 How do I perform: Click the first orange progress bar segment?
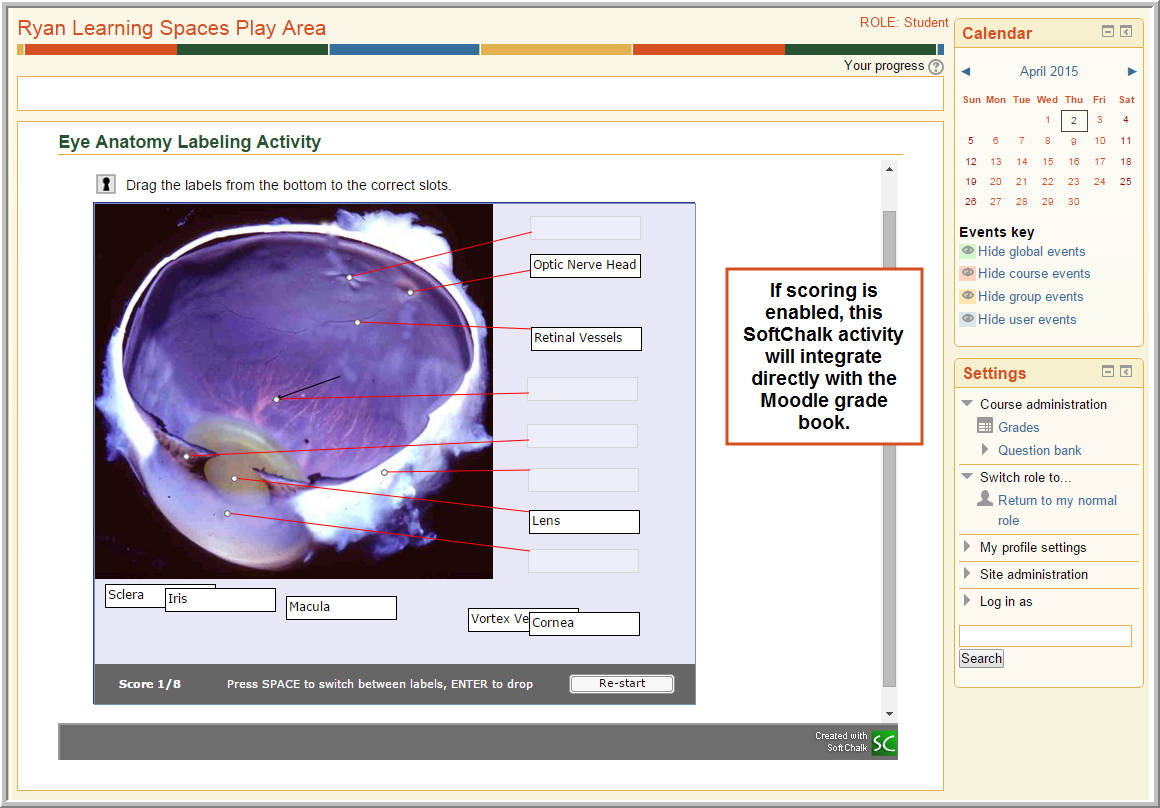[x=101, y=50]
